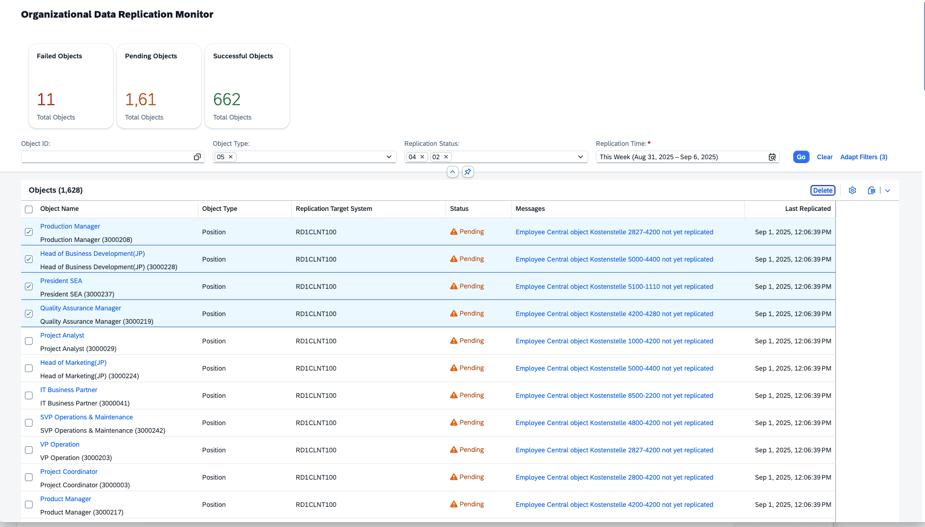
Task: Check the Head of Marketing(JP) row checkbox
Action: point(29,368)
